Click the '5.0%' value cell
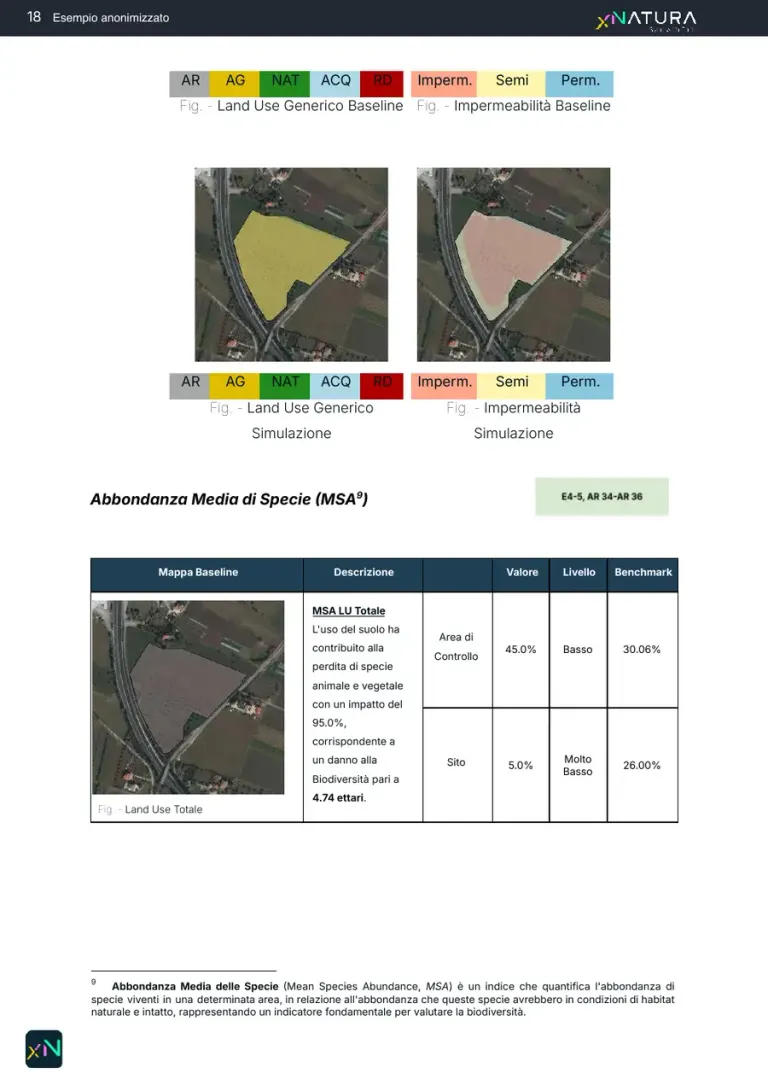 (520, 765)
